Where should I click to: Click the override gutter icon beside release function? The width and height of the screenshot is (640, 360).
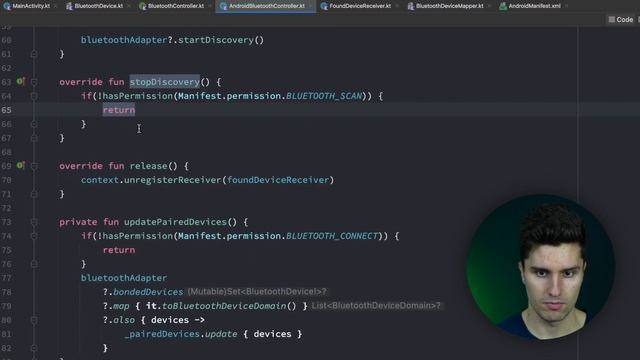[20, 165]
